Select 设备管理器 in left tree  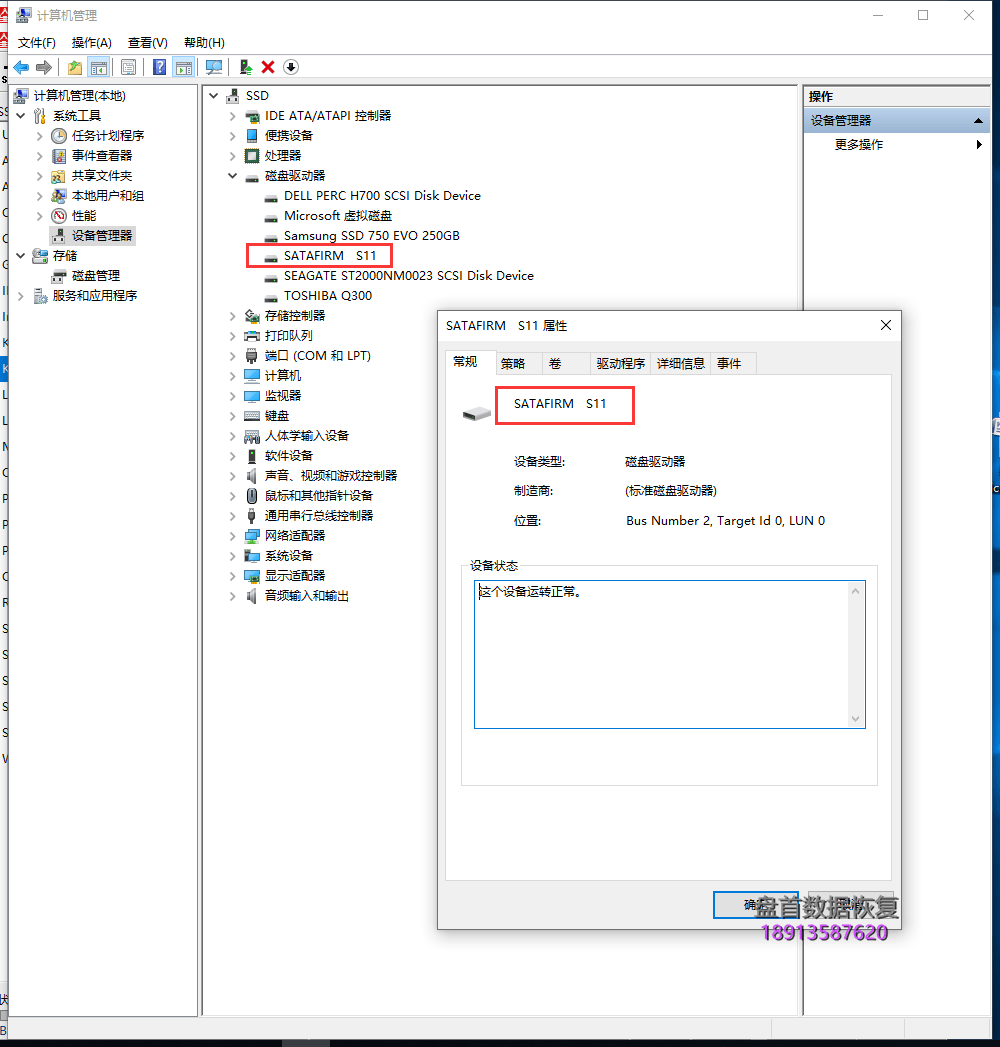click(101, 236)
